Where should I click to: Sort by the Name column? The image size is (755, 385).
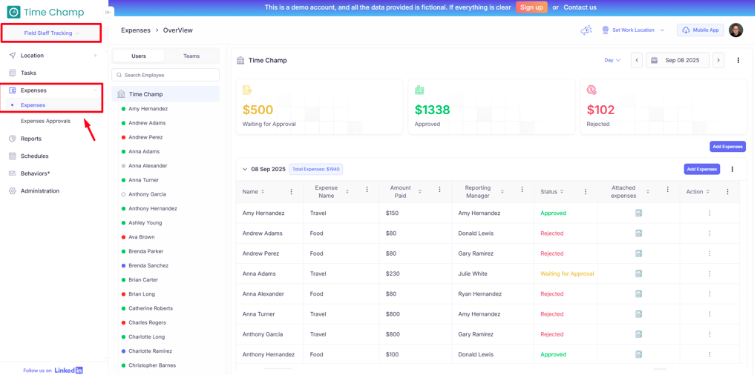[262, 192]
